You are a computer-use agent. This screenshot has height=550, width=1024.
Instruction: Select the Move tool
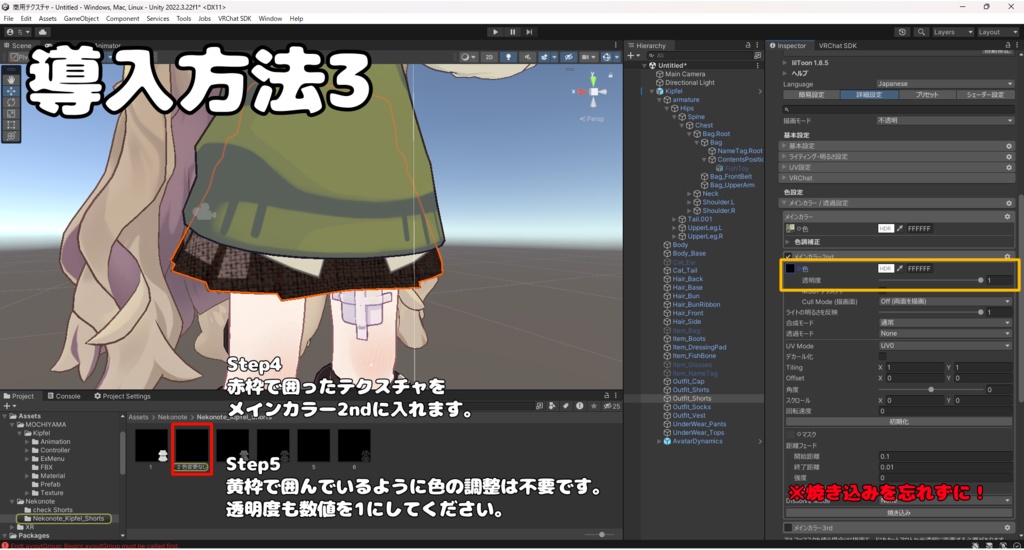[x=11, y=91]
